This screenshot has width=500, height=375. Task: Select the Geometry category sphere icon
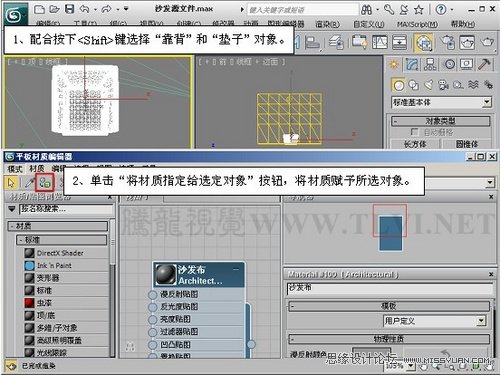[398, 85]
